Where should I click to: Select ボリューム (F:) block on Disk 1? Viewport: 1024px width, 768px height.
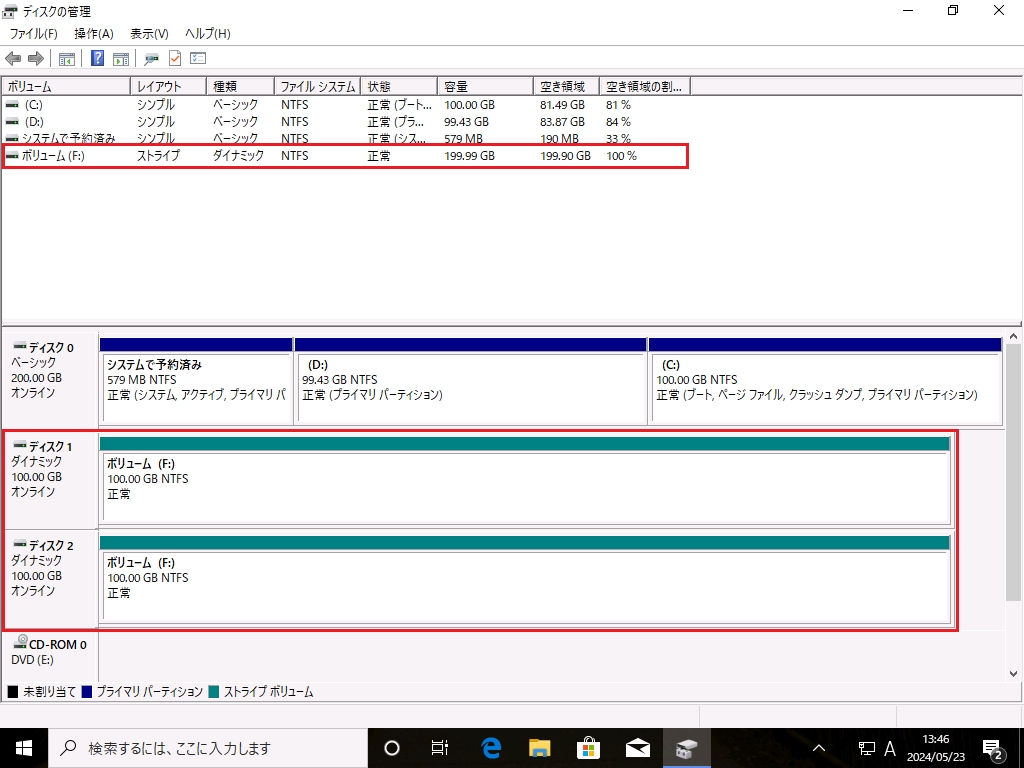pyautogui.click(x=525, y=481)
